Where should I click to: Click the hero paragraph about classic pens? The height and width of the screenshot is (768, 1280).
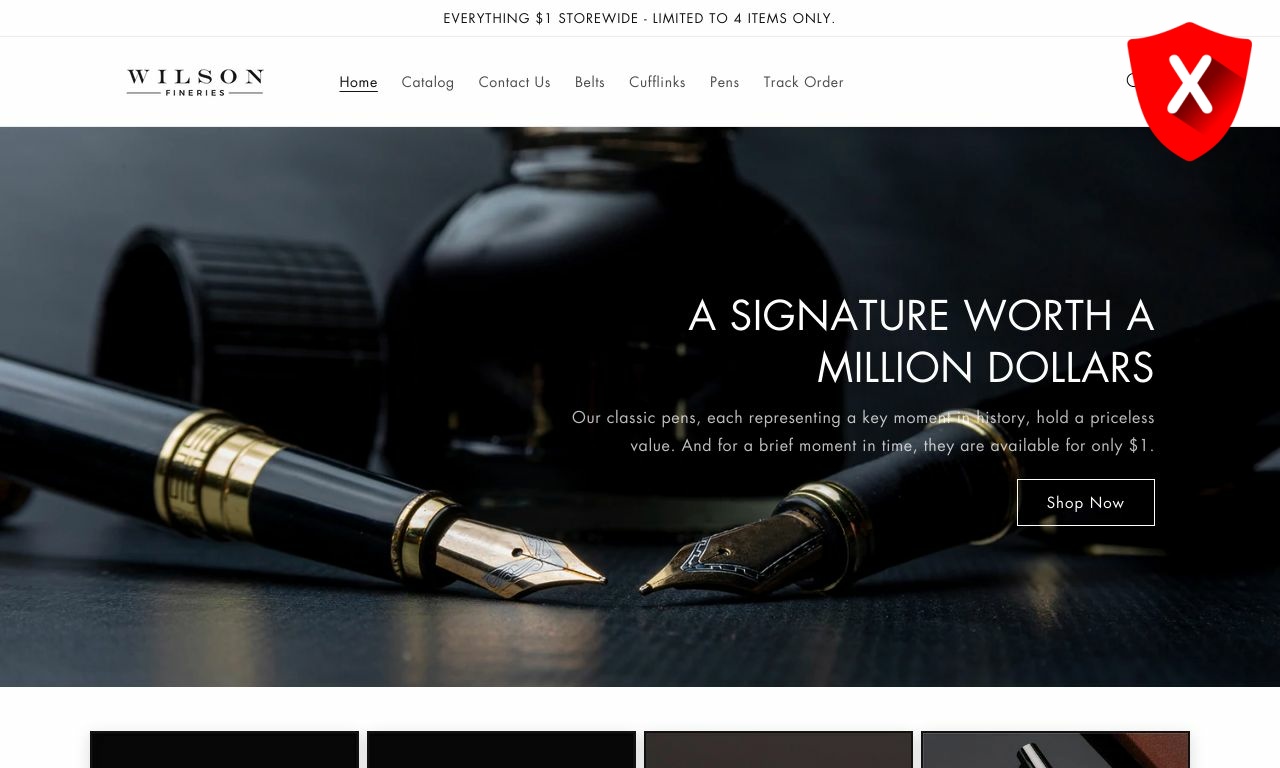[863, 431]
